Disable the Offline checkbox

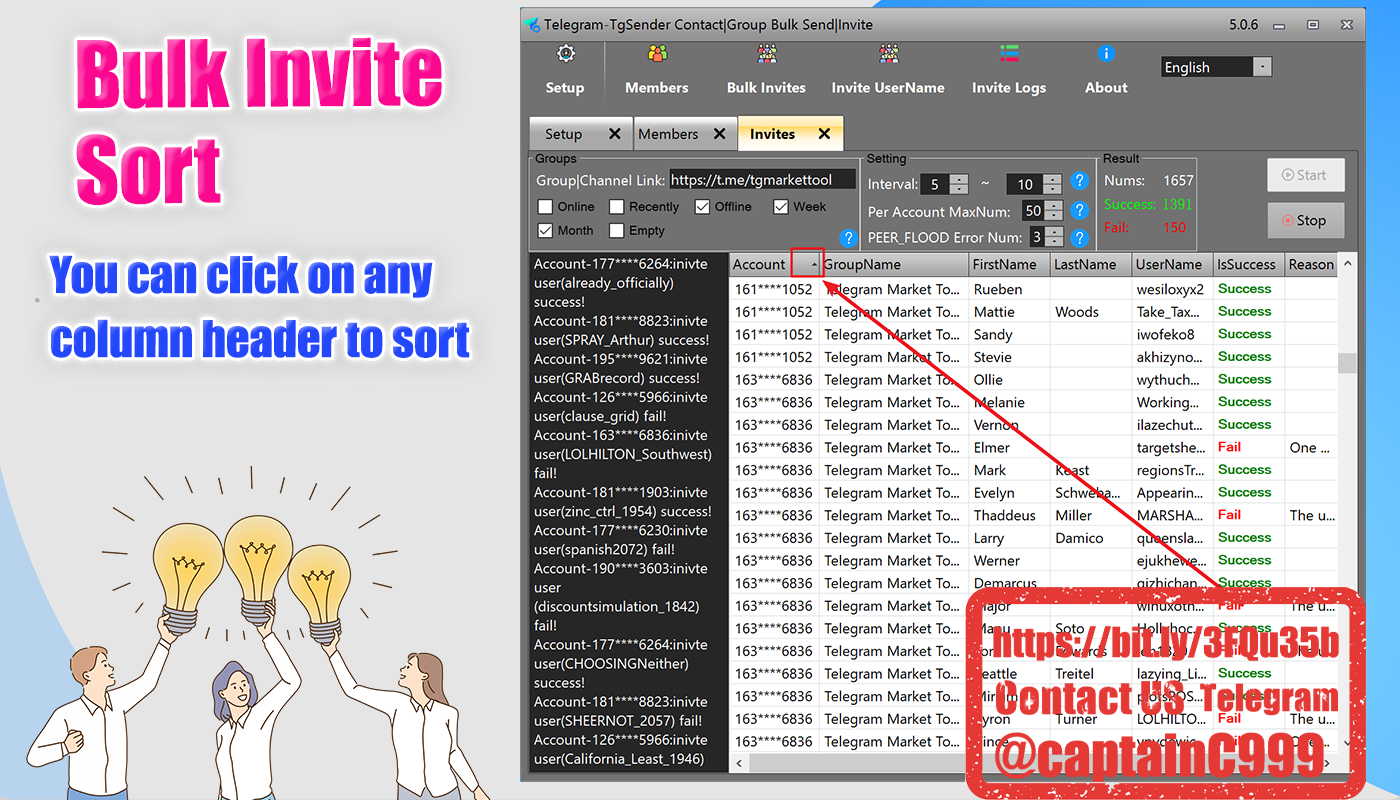click(706, 206)
